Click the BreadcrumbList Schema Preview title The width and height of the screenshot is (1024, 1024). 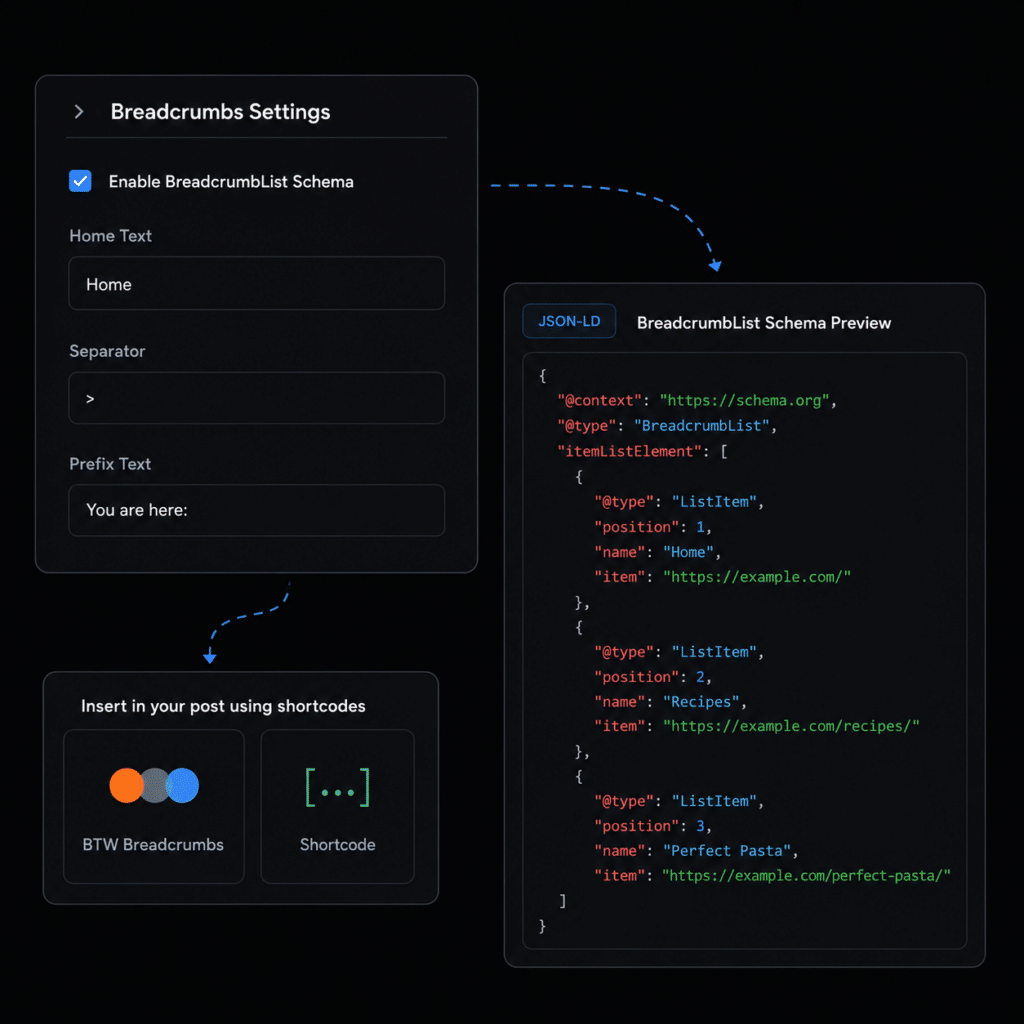763,323
